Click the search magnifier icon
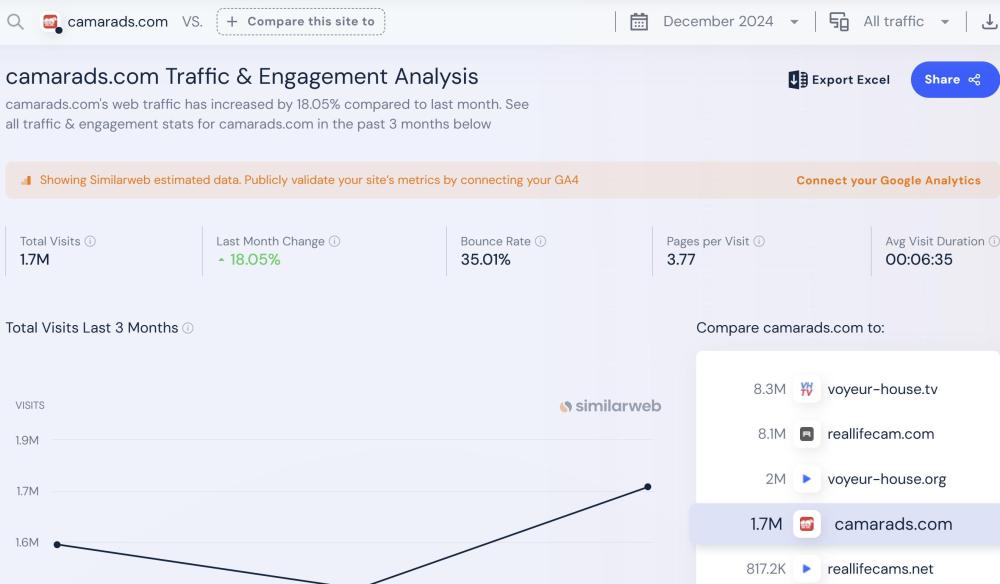The height and width of the screenshot is (584, 1000). pyautogui.click(x=15, y=21)
